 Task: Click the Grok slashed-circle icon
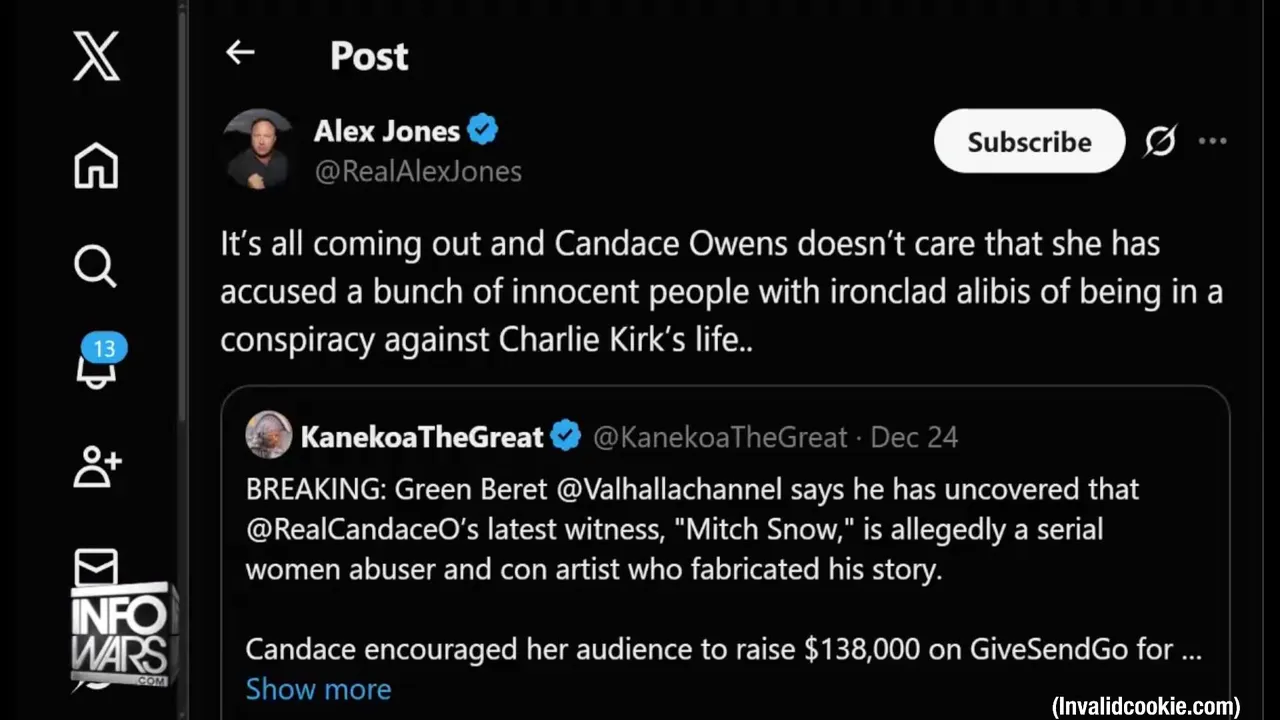[x=1160, y=141]
